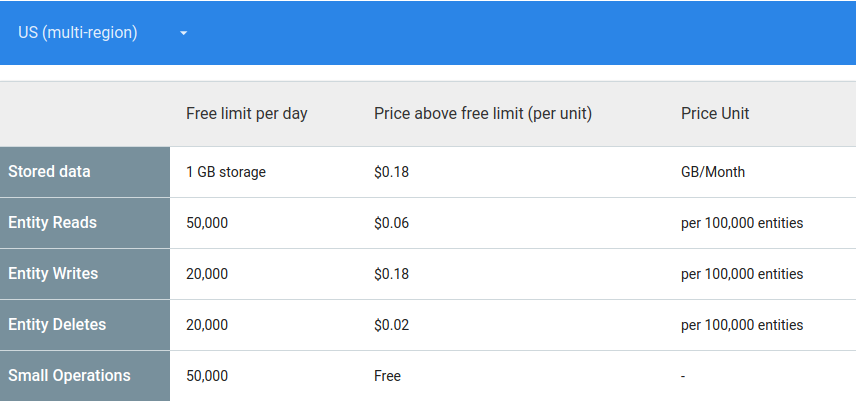Click the price unit for Entity Writes

(x=742, y=274)
